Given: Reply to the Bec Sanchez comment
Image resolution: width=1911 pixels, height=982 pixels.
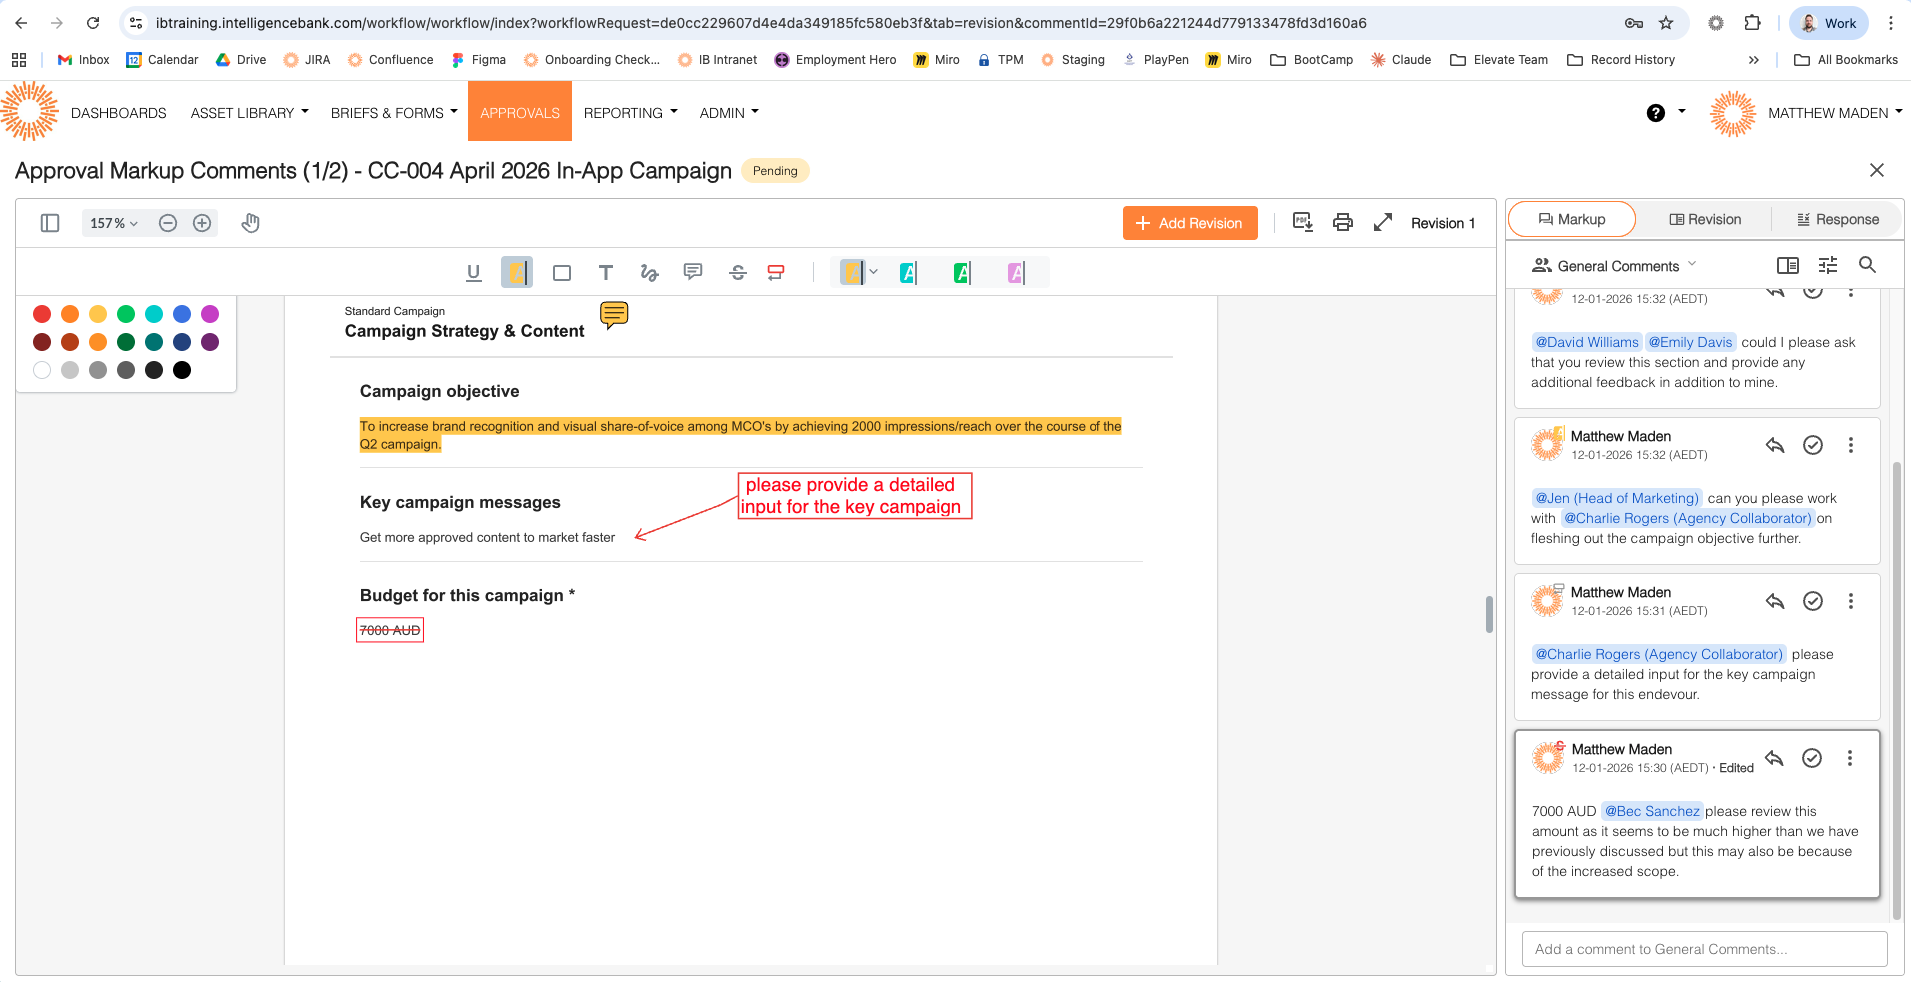Looking at the screenshot, I should click(1774, 758).
